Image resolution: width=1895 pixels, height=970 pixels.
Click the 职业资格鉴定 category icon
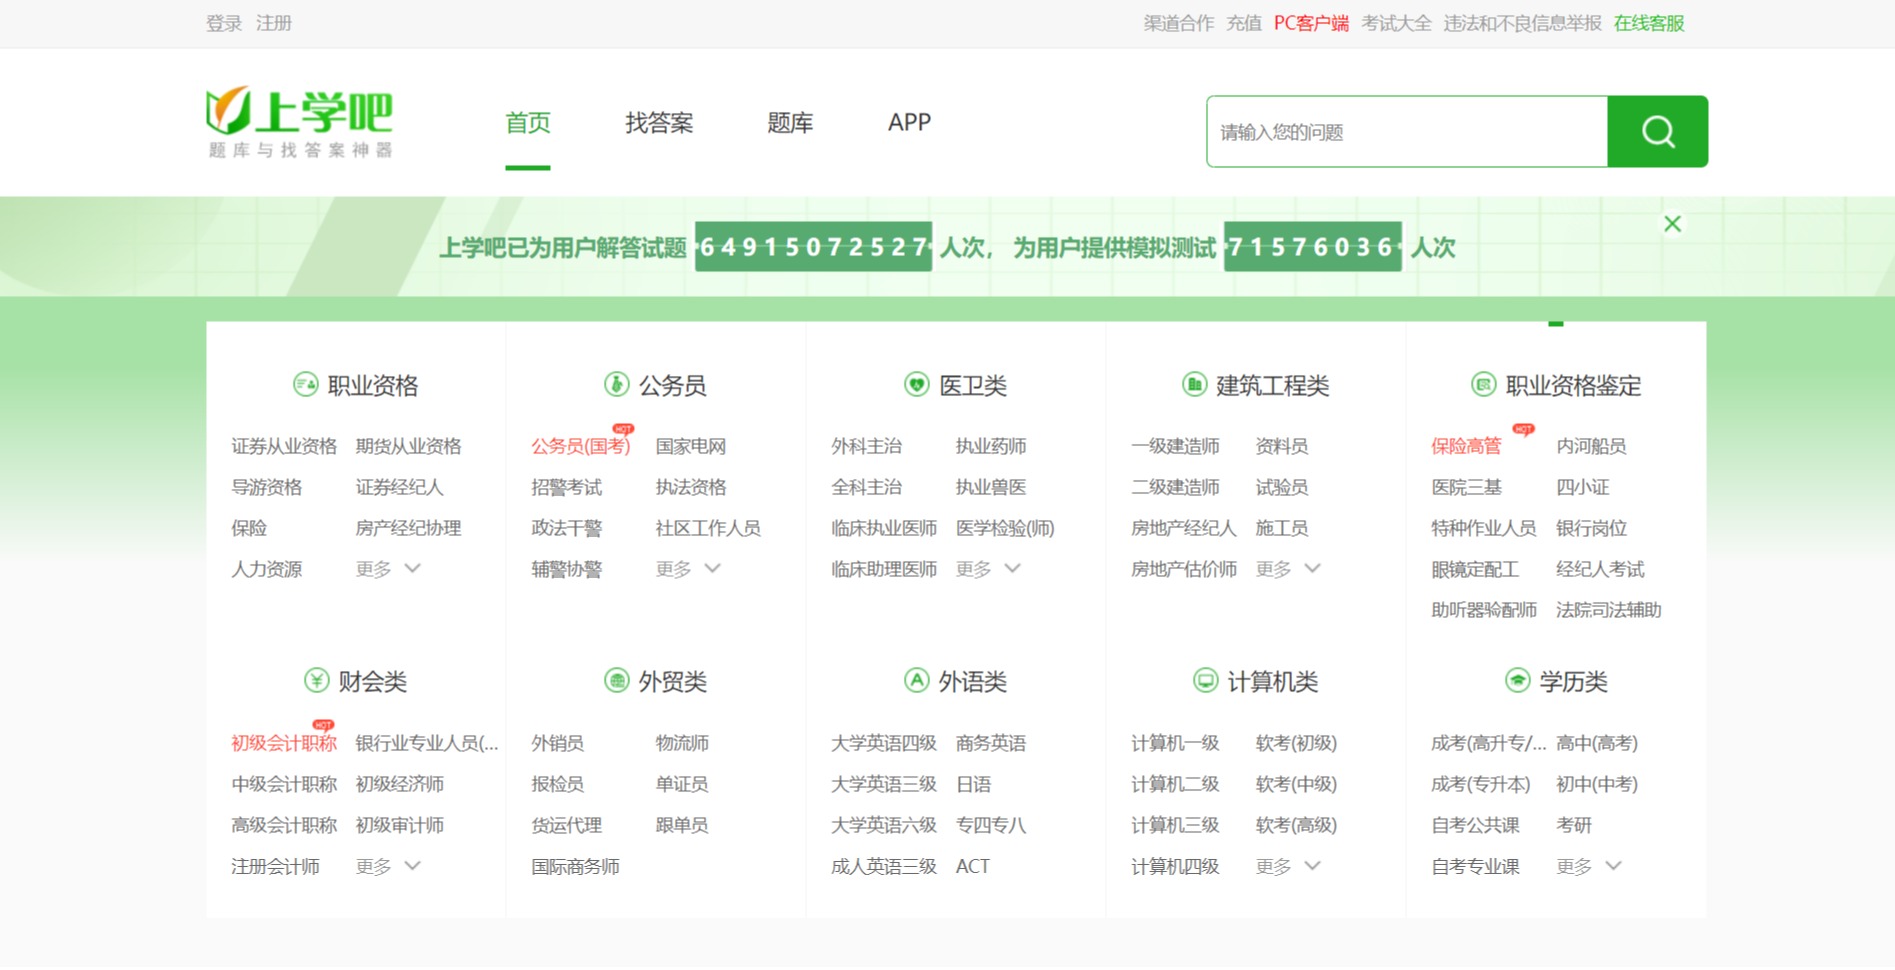point(1483,384)
